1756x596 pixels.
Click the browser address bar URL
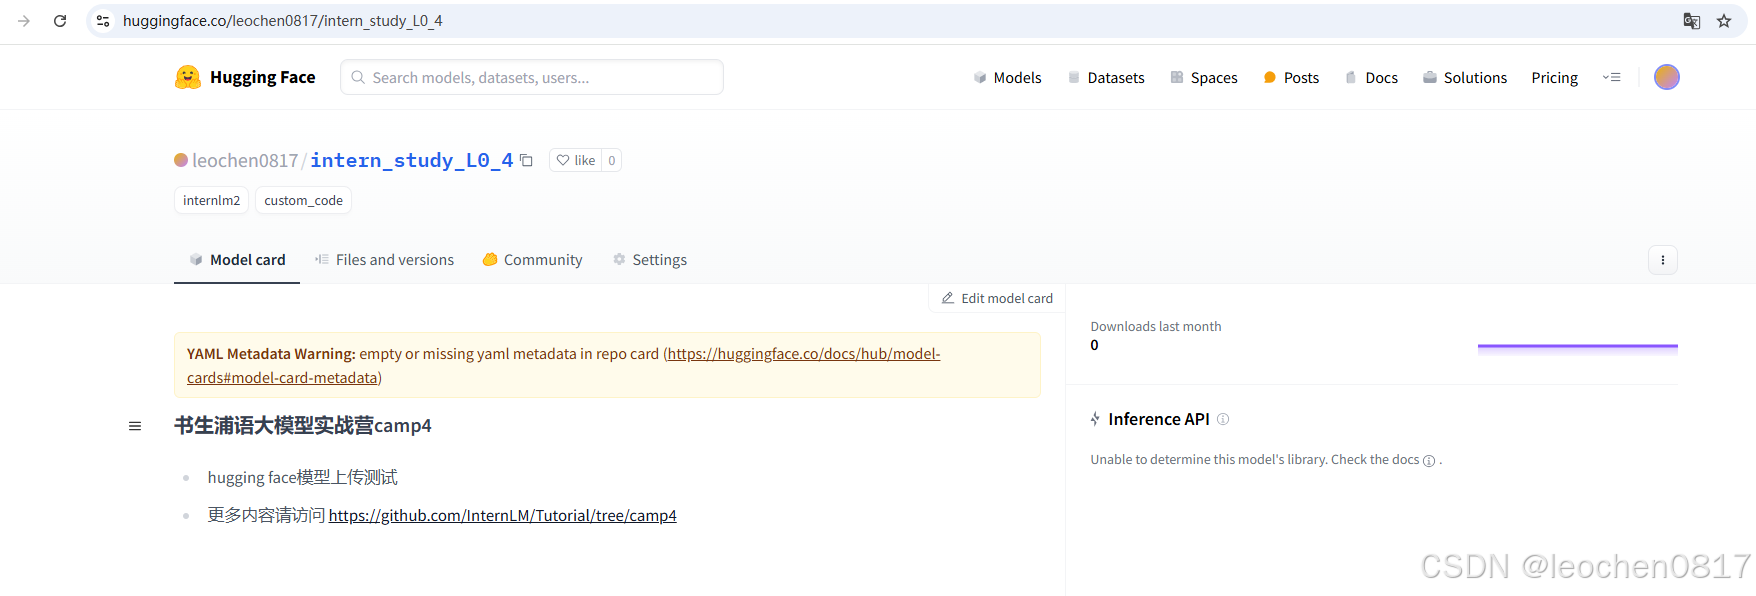click(283, 21)
